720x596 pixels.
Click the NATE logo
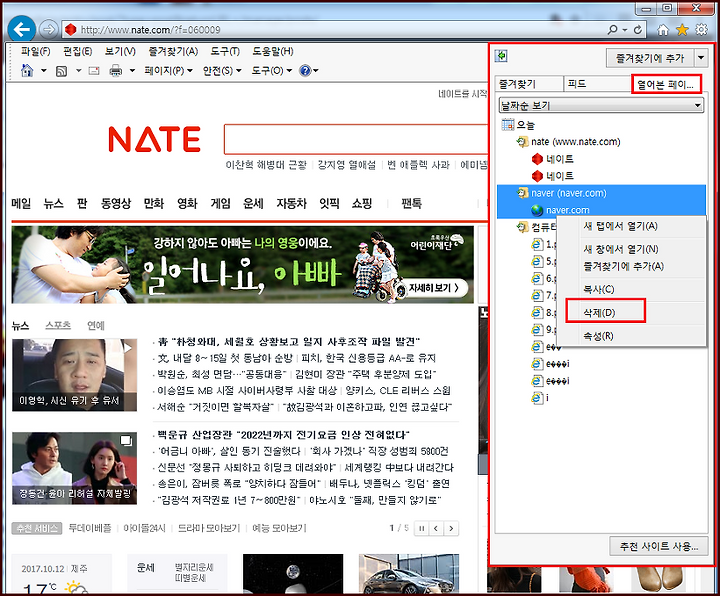click(x=154, y=139)
